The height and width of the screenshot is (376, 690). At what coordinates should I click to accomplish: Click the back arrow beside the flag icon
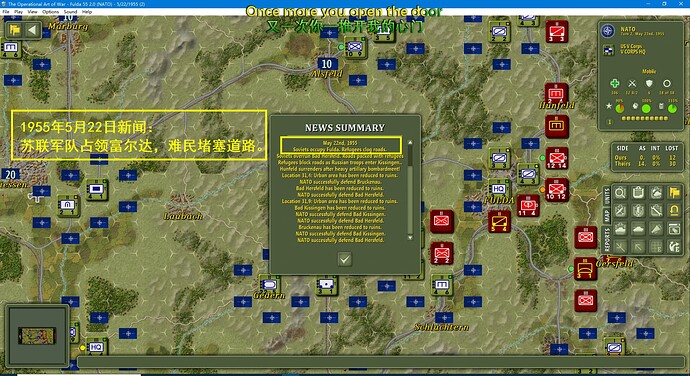click(32, 30)
